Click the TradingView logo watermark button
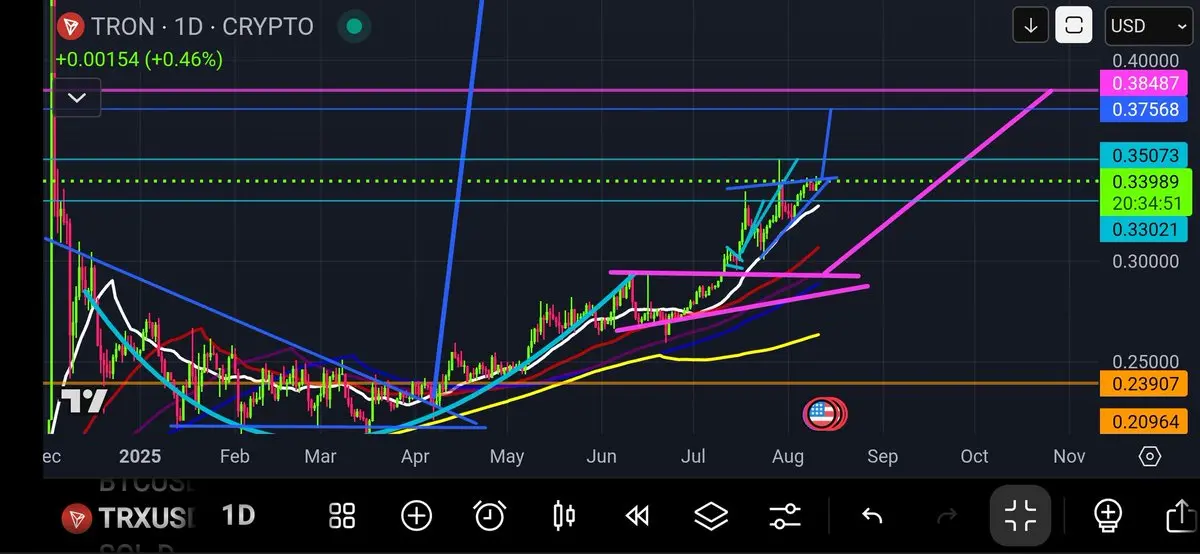This screenshot has height=554, width=1200. [x=84, y=401]
